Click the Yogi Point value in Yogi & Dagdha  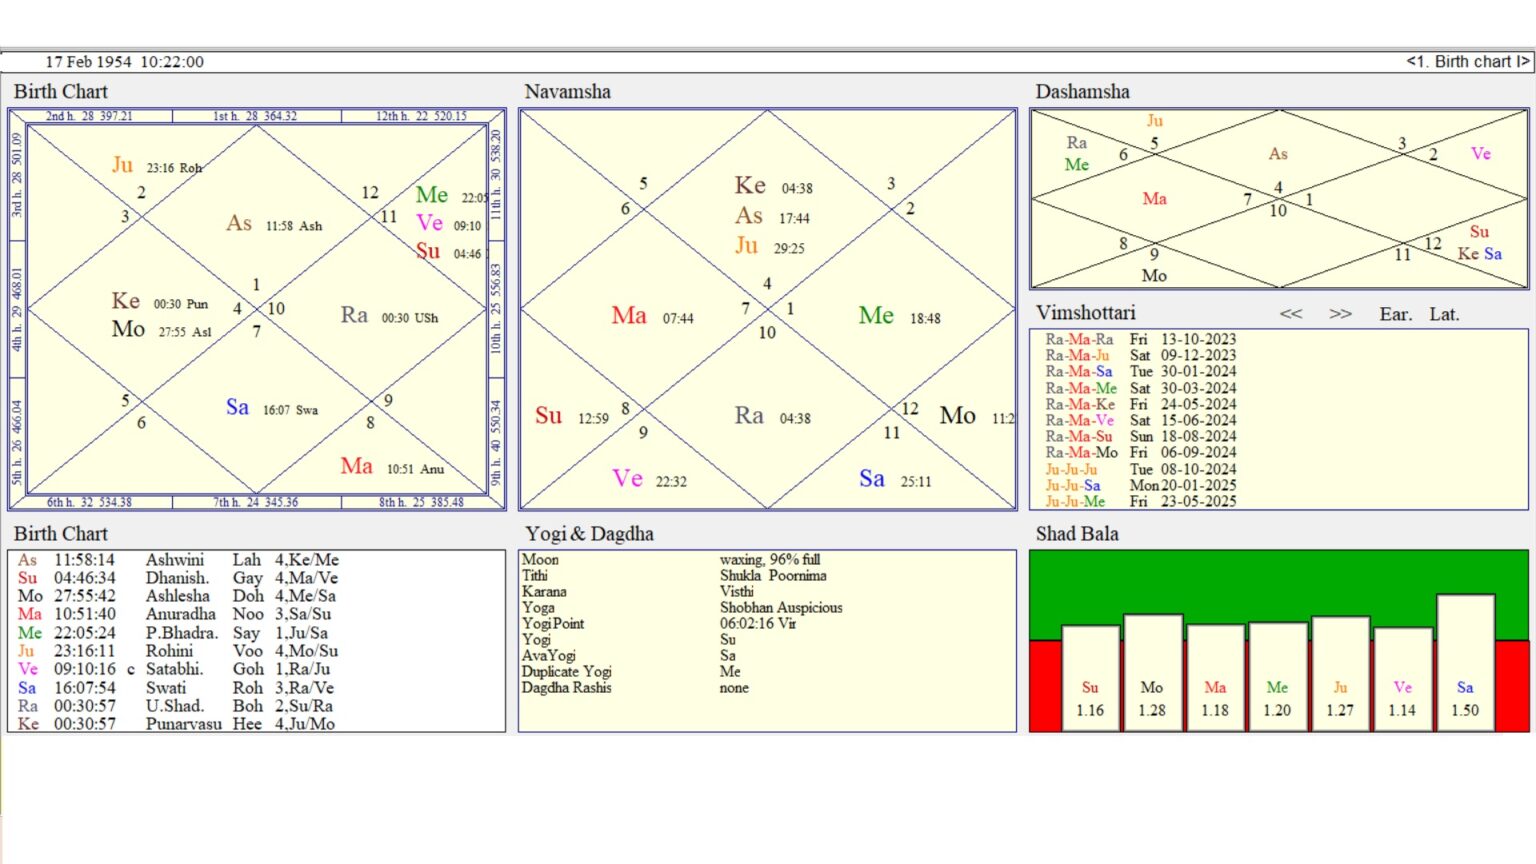click(758, 623)
